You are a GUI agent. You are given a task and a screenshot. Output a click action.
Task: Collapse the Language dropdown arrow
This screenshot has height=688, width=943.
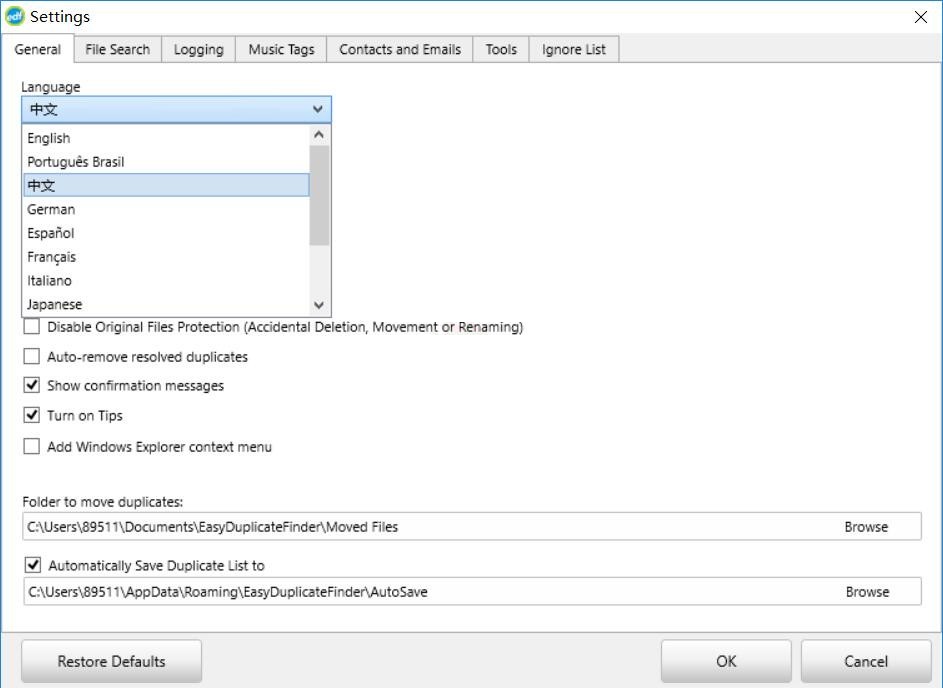pyautogui.click(x=318, y=110)
